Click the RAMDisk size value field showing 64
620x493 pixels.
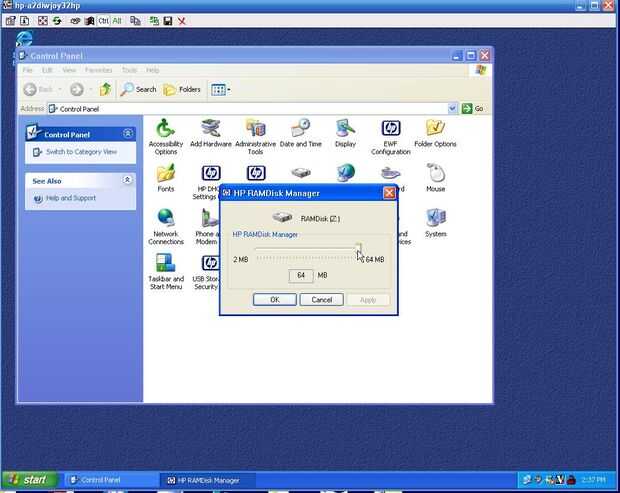tap(301, 275)
